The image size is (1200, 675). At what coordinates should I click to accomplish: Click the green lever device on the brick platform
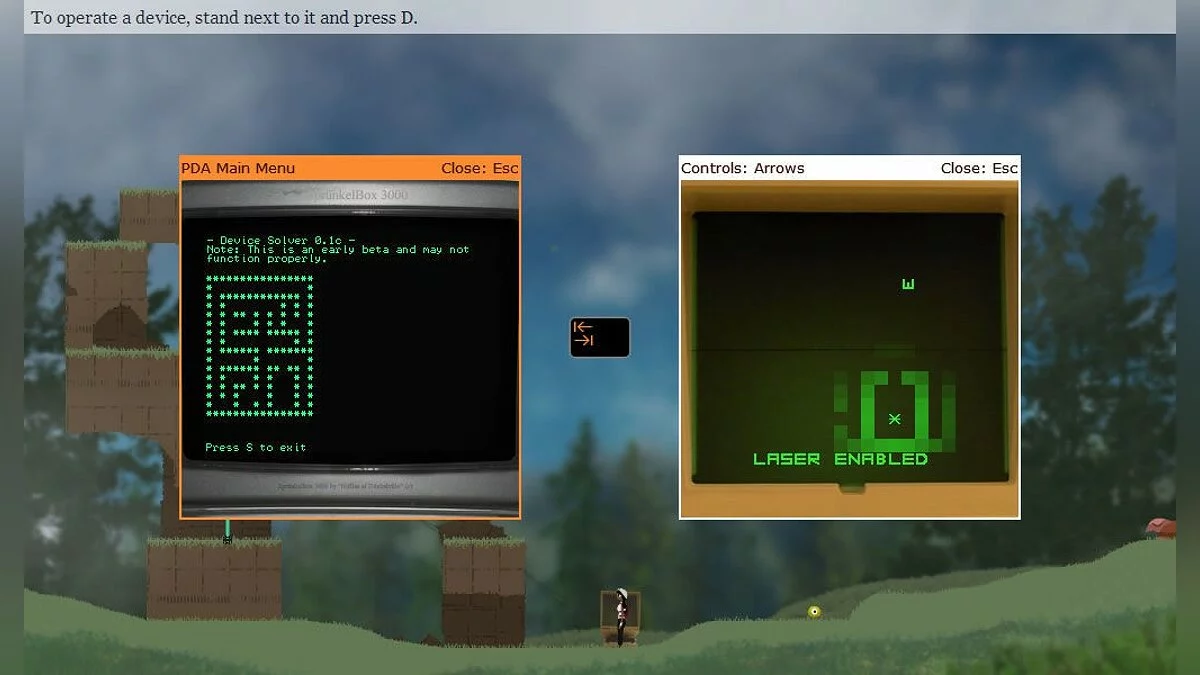click(228, 531)
